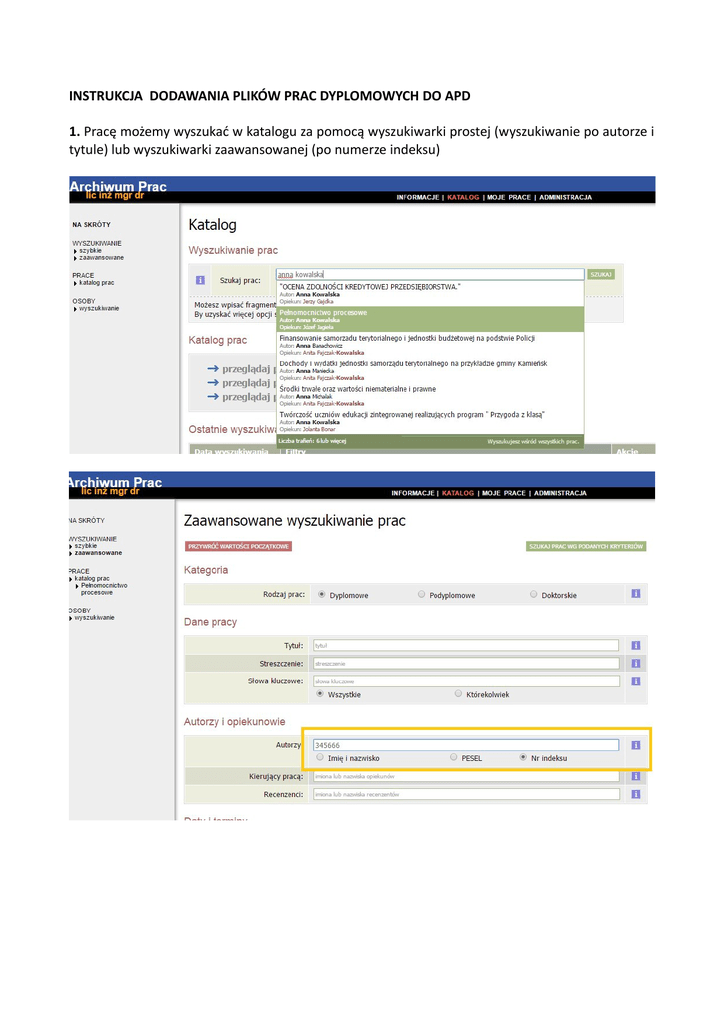Open MOJE PRACE menu on Katalog page

tap(508, 197)
